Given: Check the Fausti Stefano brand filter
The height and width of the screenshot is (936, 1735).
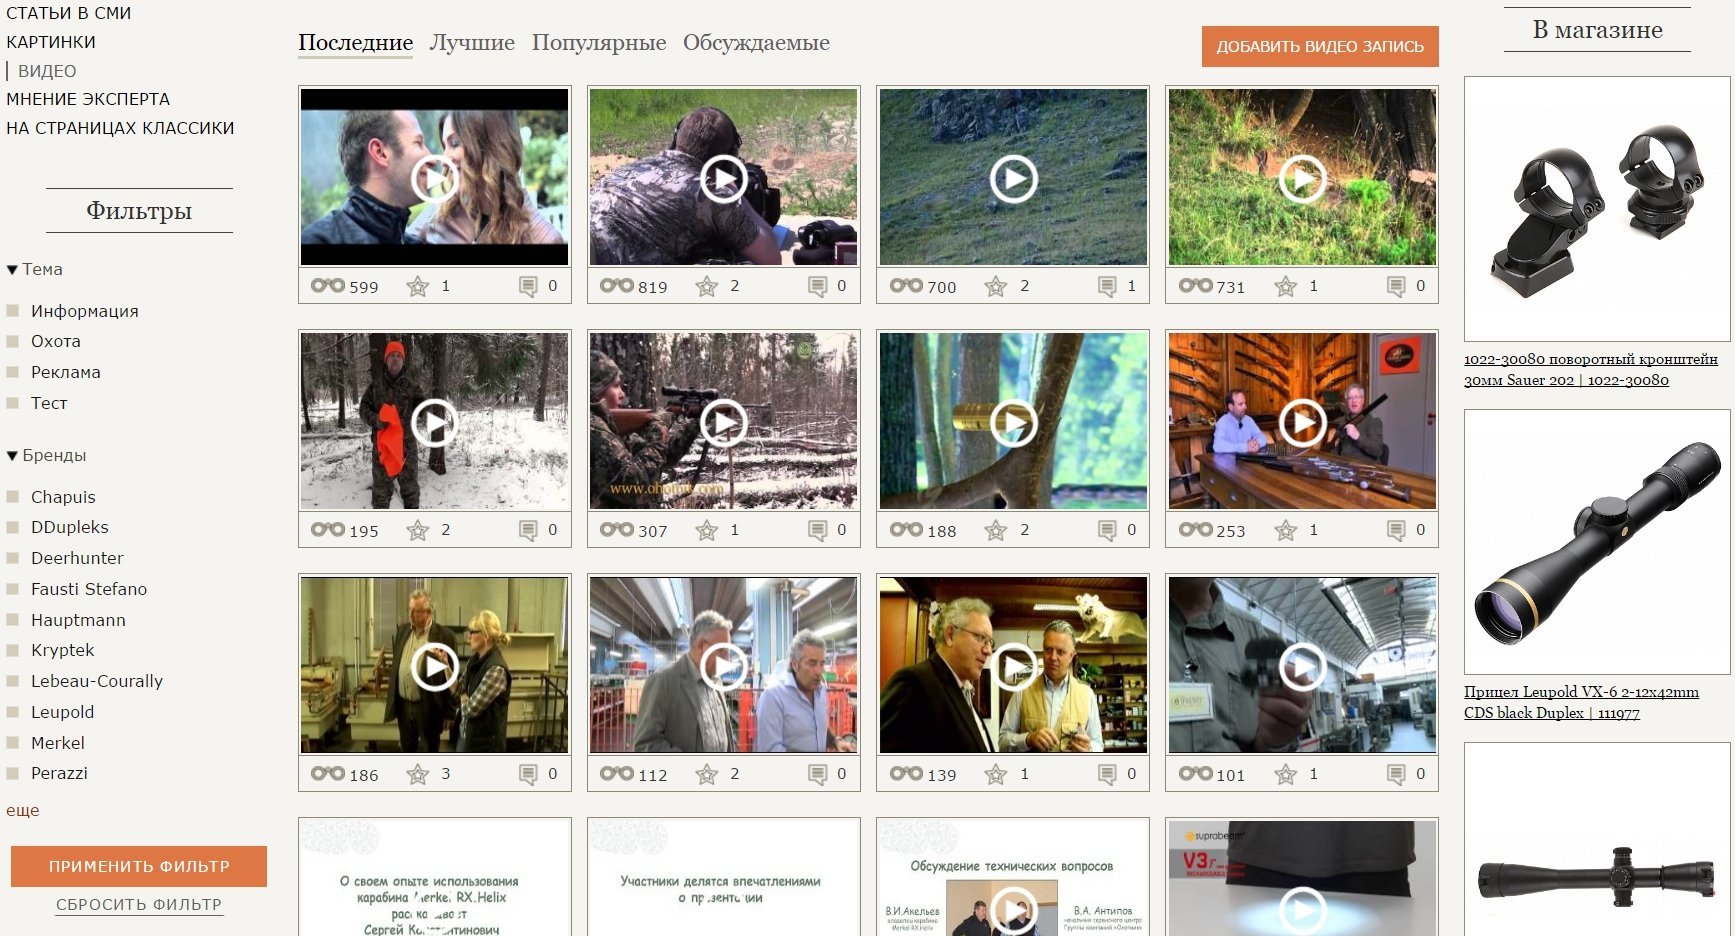Looking at the screenshot, I should (x=13, y=589).
